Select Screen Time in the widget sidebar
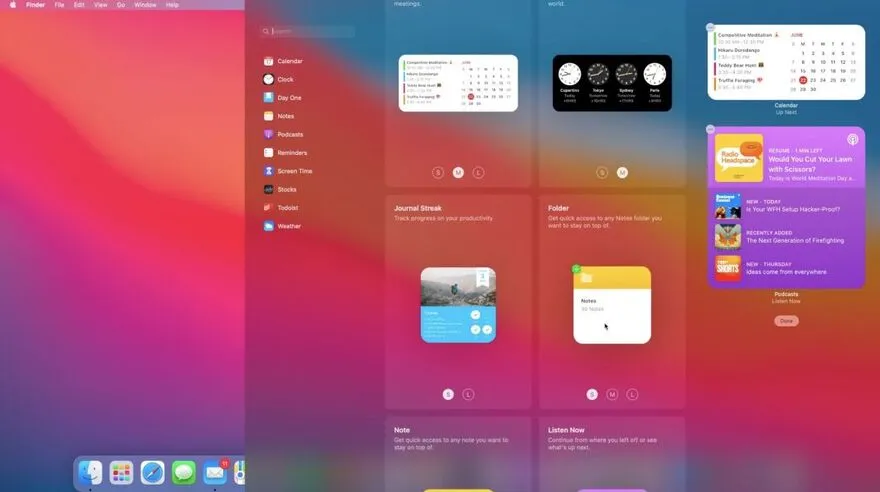The height and width of the screenshot is (492, 880). pyautogui.click(x=288, y=171)
